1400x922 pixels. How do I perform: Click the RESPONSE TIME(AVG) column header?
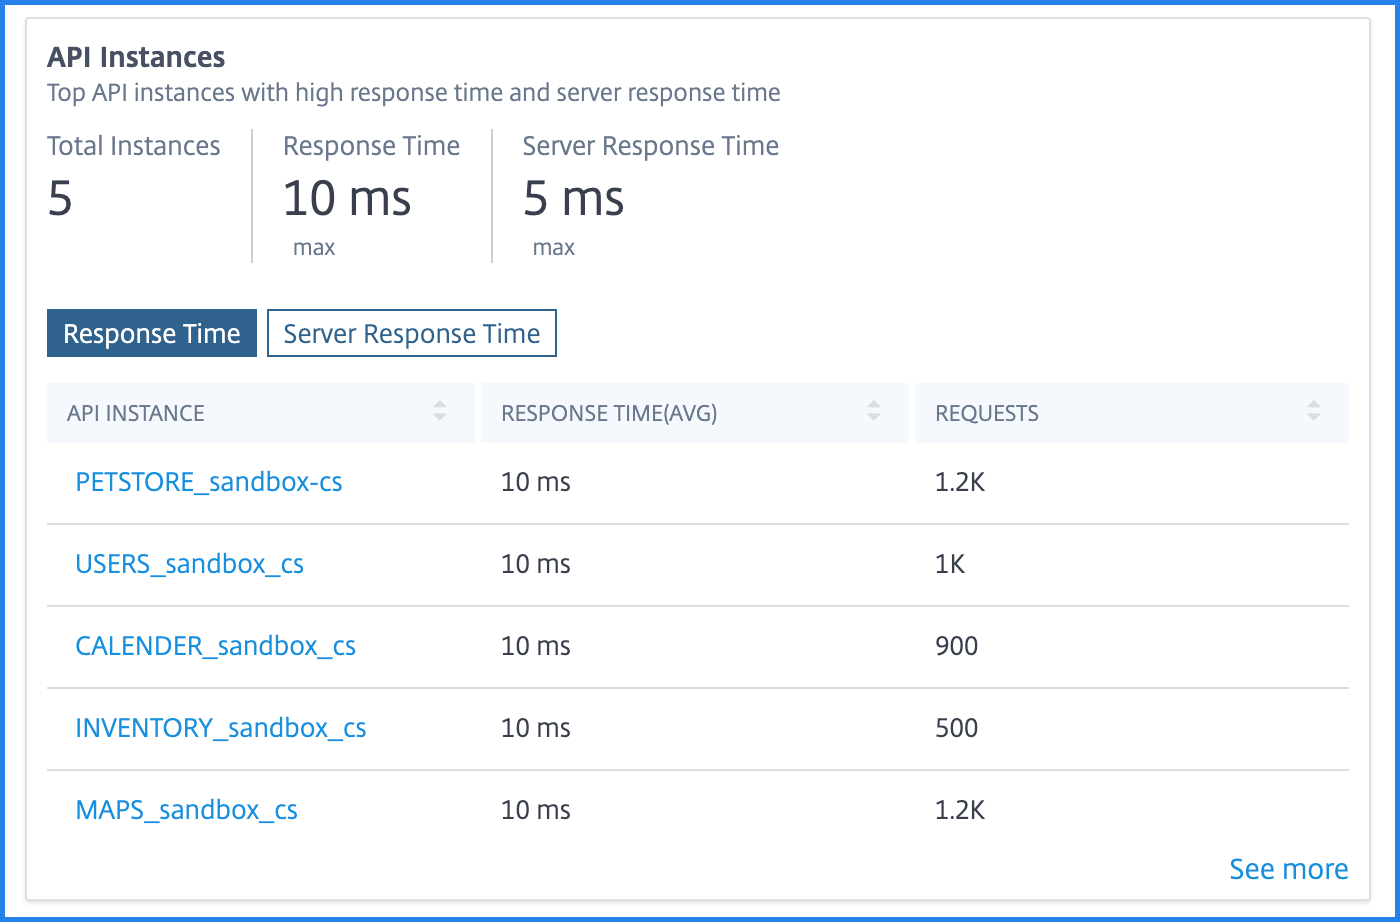tap(695, 413)
